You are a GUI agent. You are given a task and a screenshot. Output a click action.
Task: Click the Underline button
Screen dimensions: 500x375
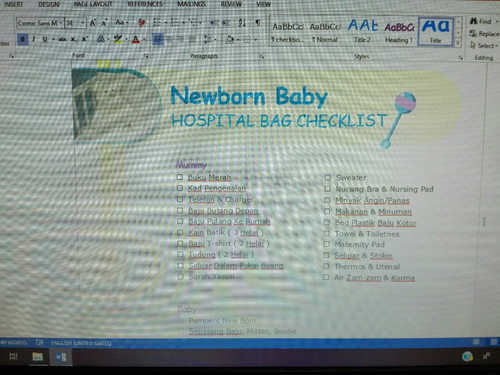coord(45,39)
